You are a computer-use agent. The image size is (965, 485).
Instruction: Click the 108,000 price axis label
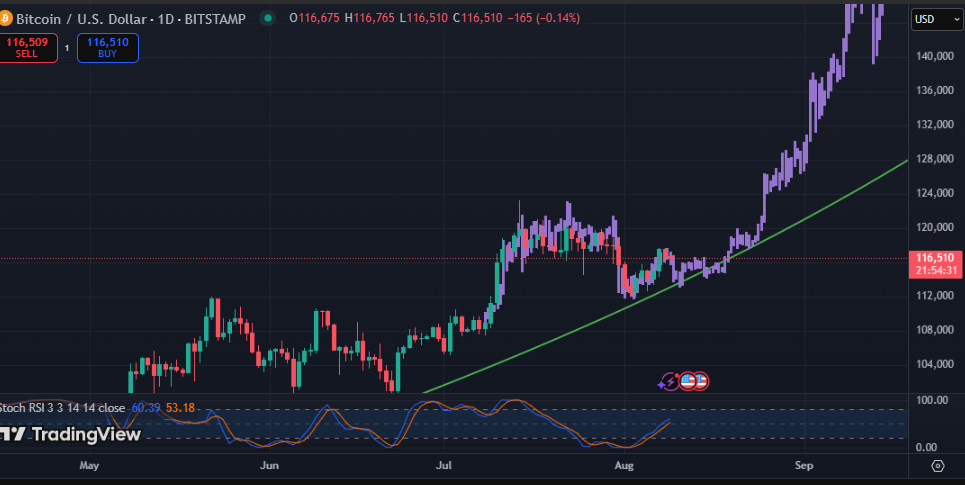click(x=935, y=330)
